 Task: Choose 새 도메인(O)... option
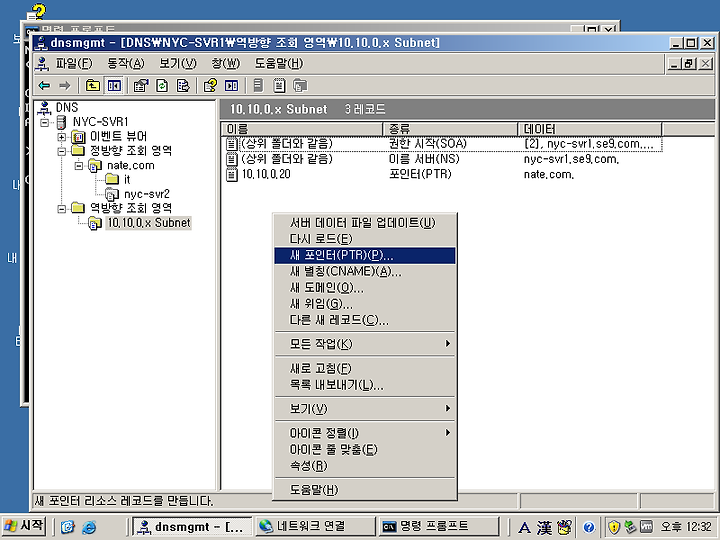(365, 288)
